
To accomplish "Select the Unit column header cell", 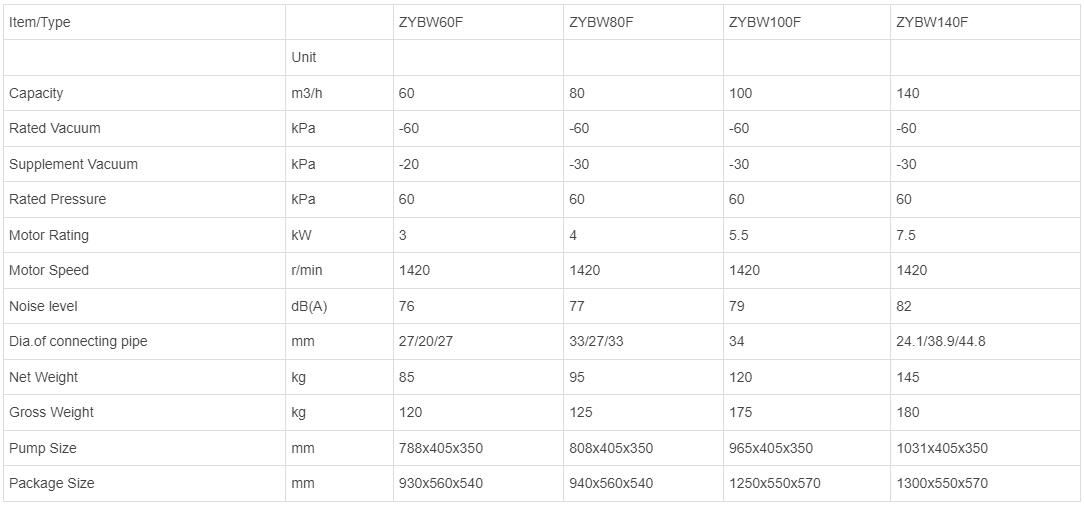I will coord(304,57).
